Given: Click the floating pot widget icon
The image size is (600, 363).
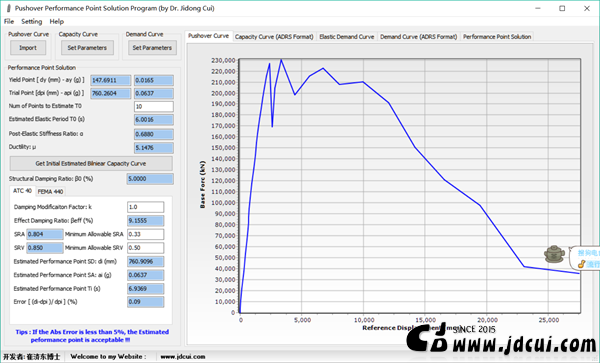Looking at the screenshot, I should [x=554, y=254].
